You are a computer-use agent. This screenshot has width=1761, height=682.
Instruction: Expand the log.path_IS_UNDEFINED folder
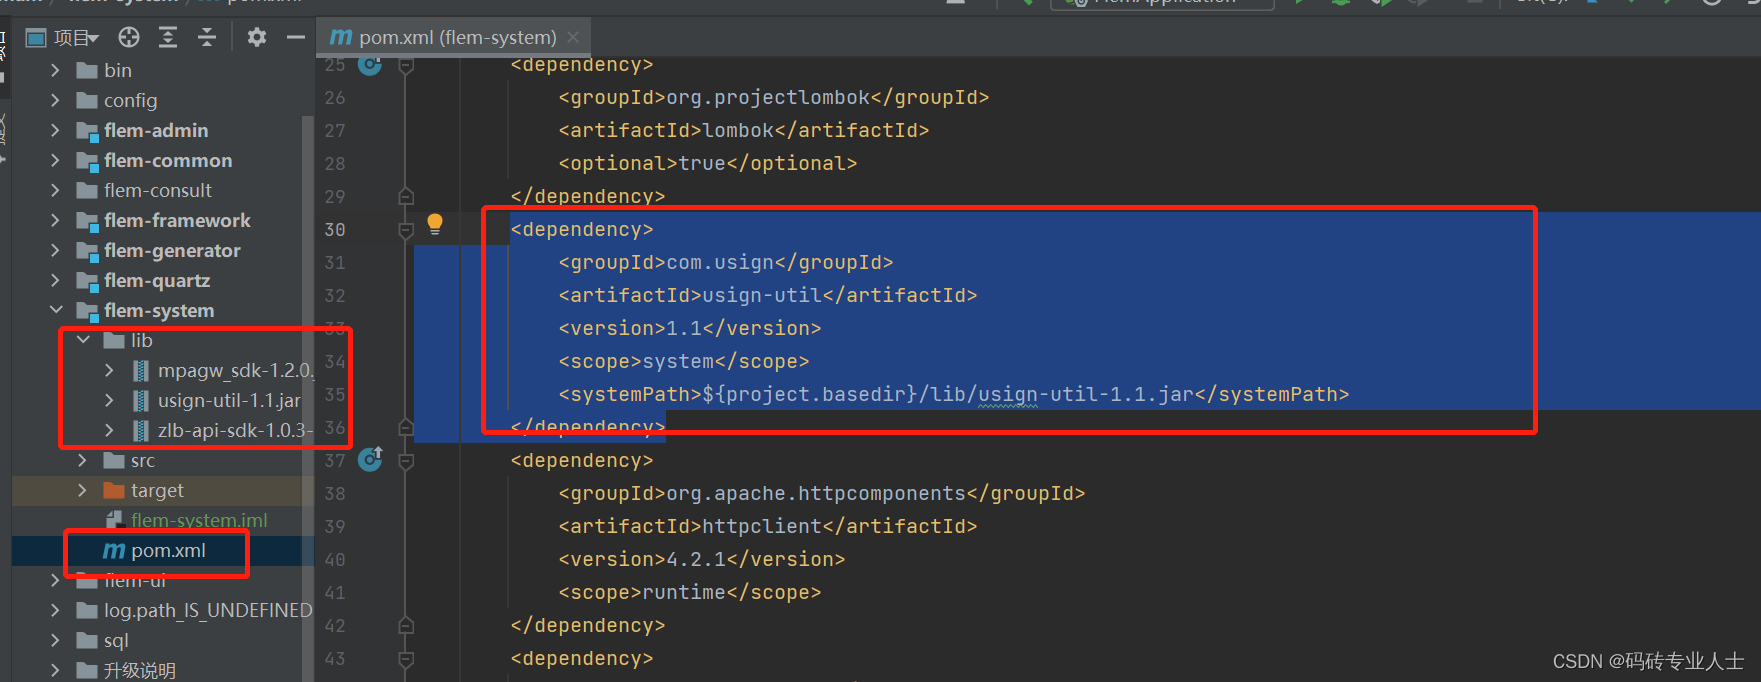point(55,611)
